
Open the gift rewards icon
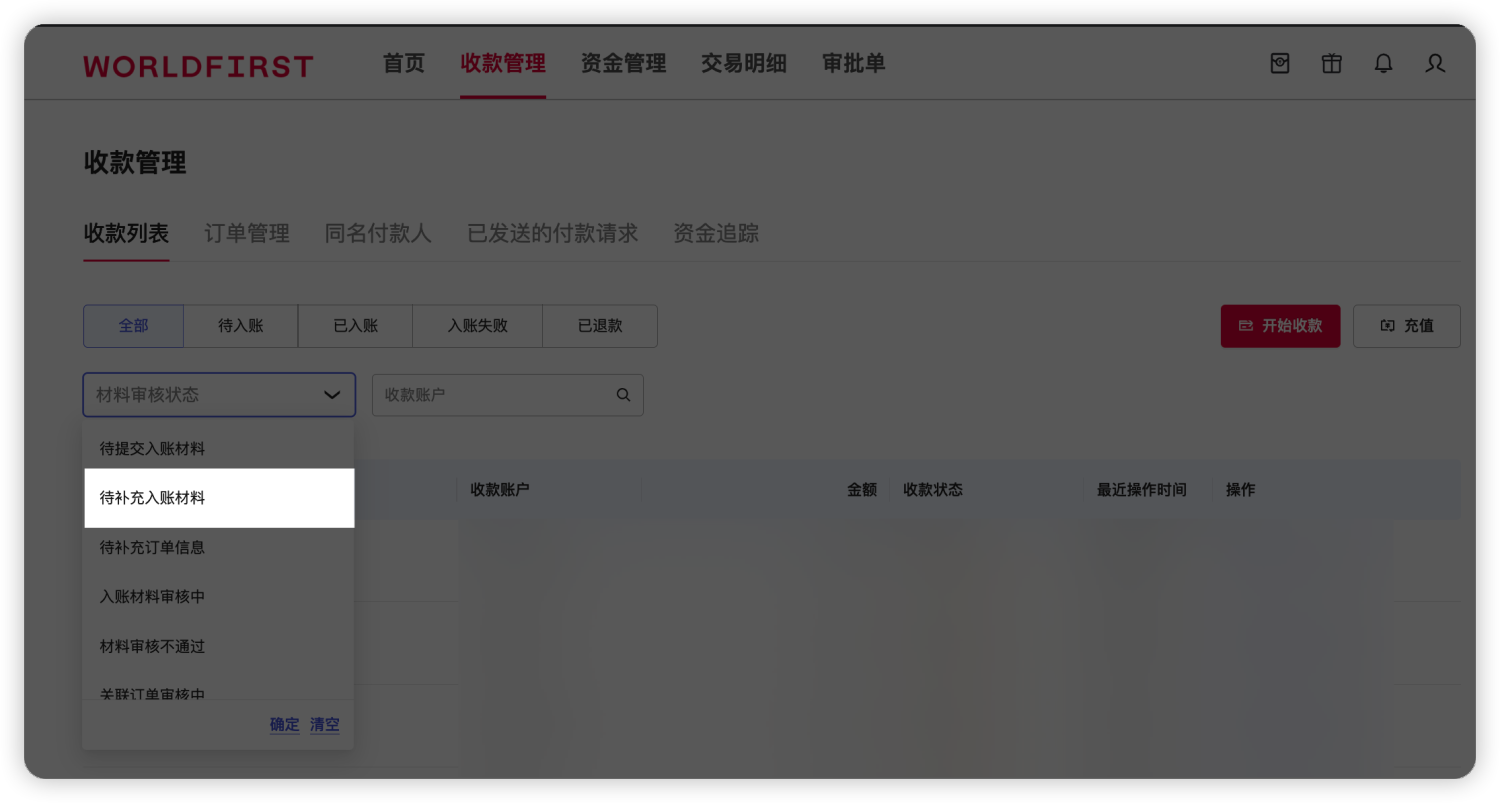tap(1331, 64)
